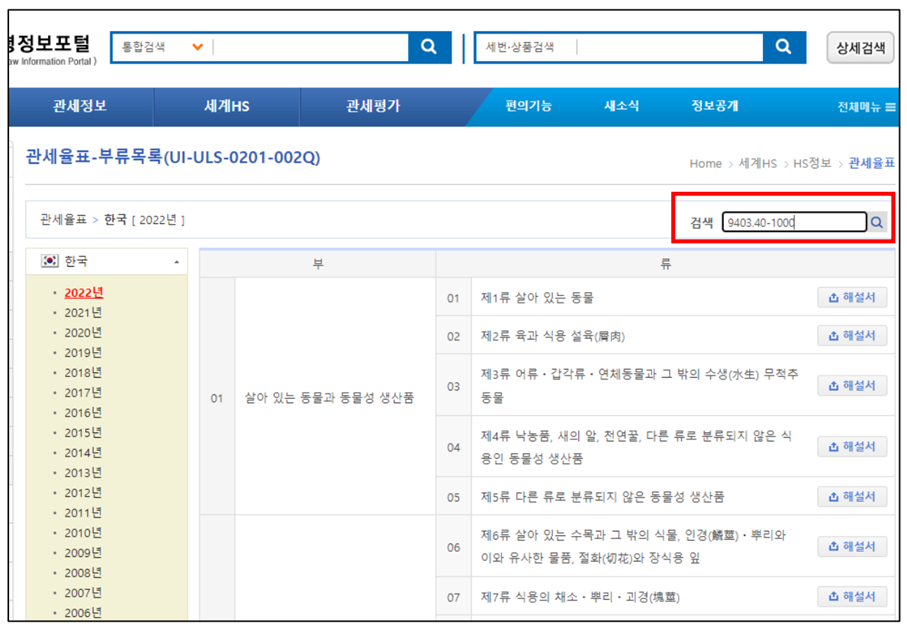Image resolution: width=907 pixels, height=627 pixels.
Task: Open the 세계HS menu
Action: tap(227, 106)
